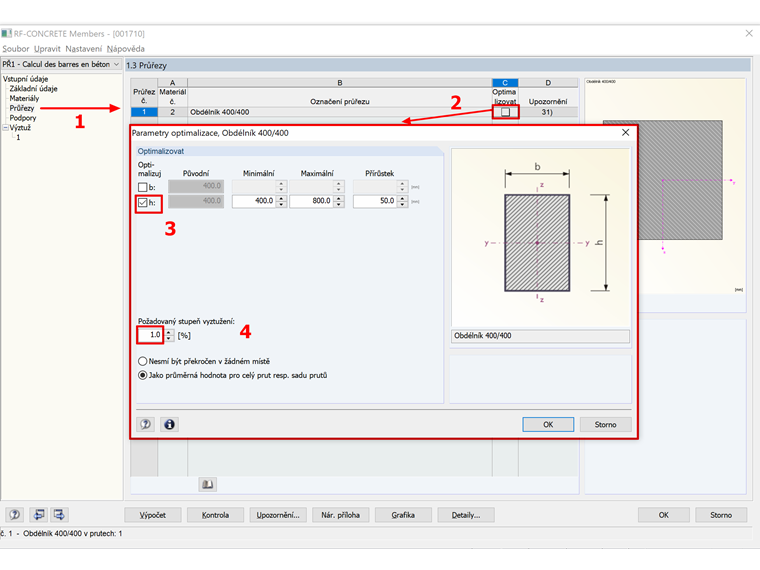Click the Kontrola button
The image size is (760, 570).
point(215,515)
